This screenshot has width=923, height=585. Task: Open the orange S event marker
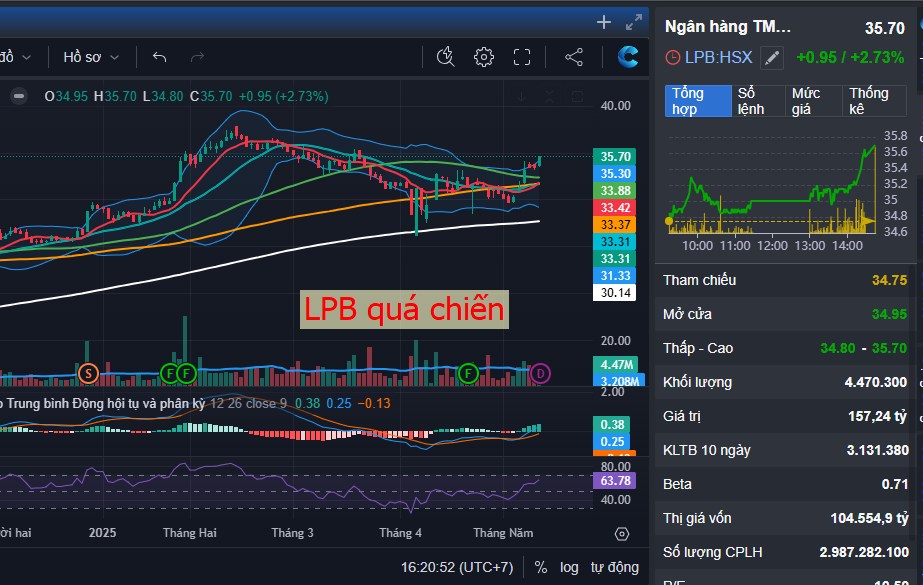pos(88,373)
